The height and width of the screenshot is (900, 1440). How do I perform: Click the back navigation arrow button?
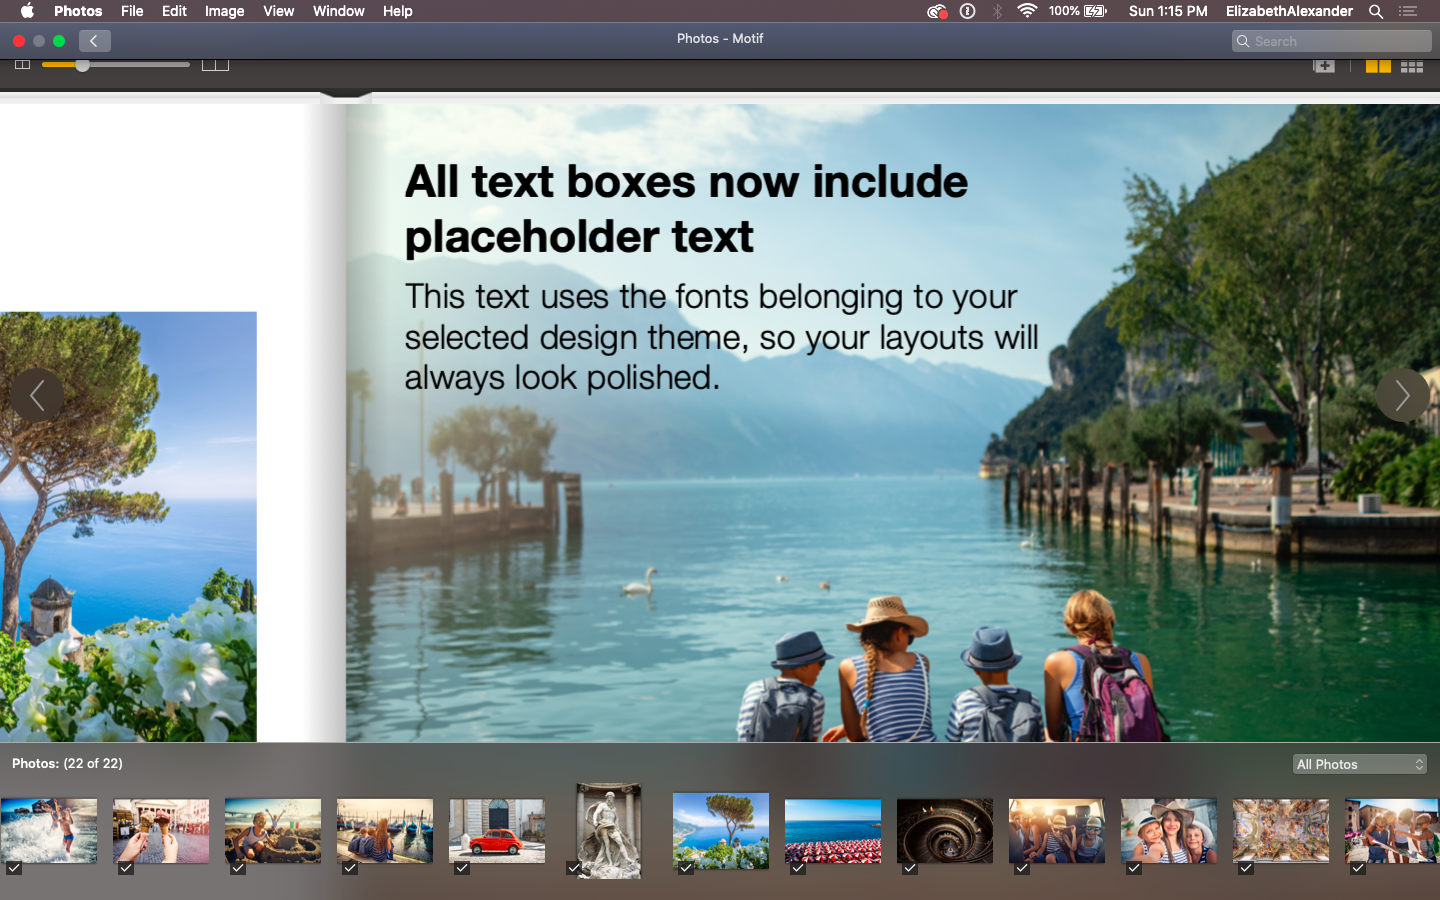(x=94, y=41)
